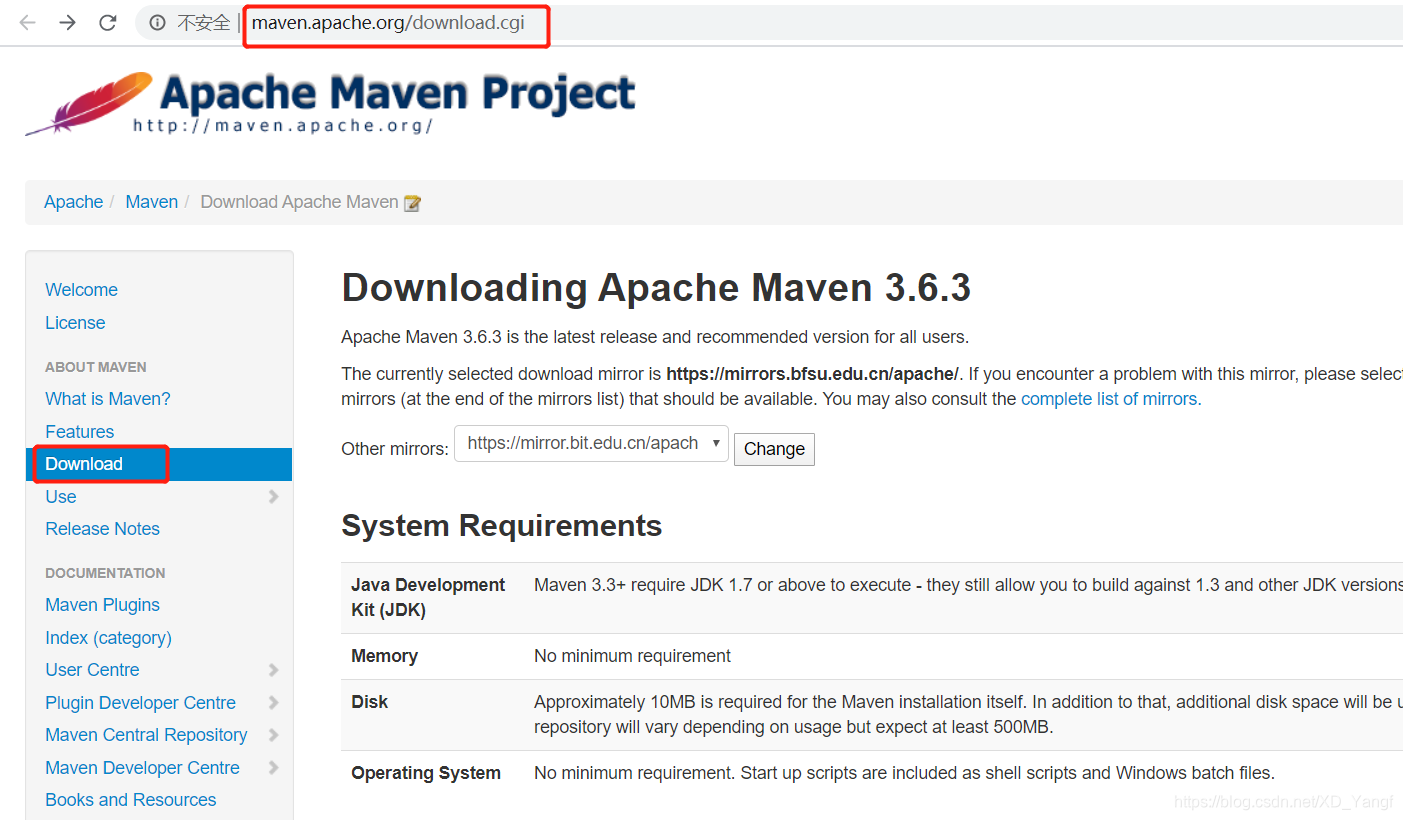This screenshot has width=1403, height=820.
Task: Open the Maven Central Repository link
Action: click(x=146, y=735)
